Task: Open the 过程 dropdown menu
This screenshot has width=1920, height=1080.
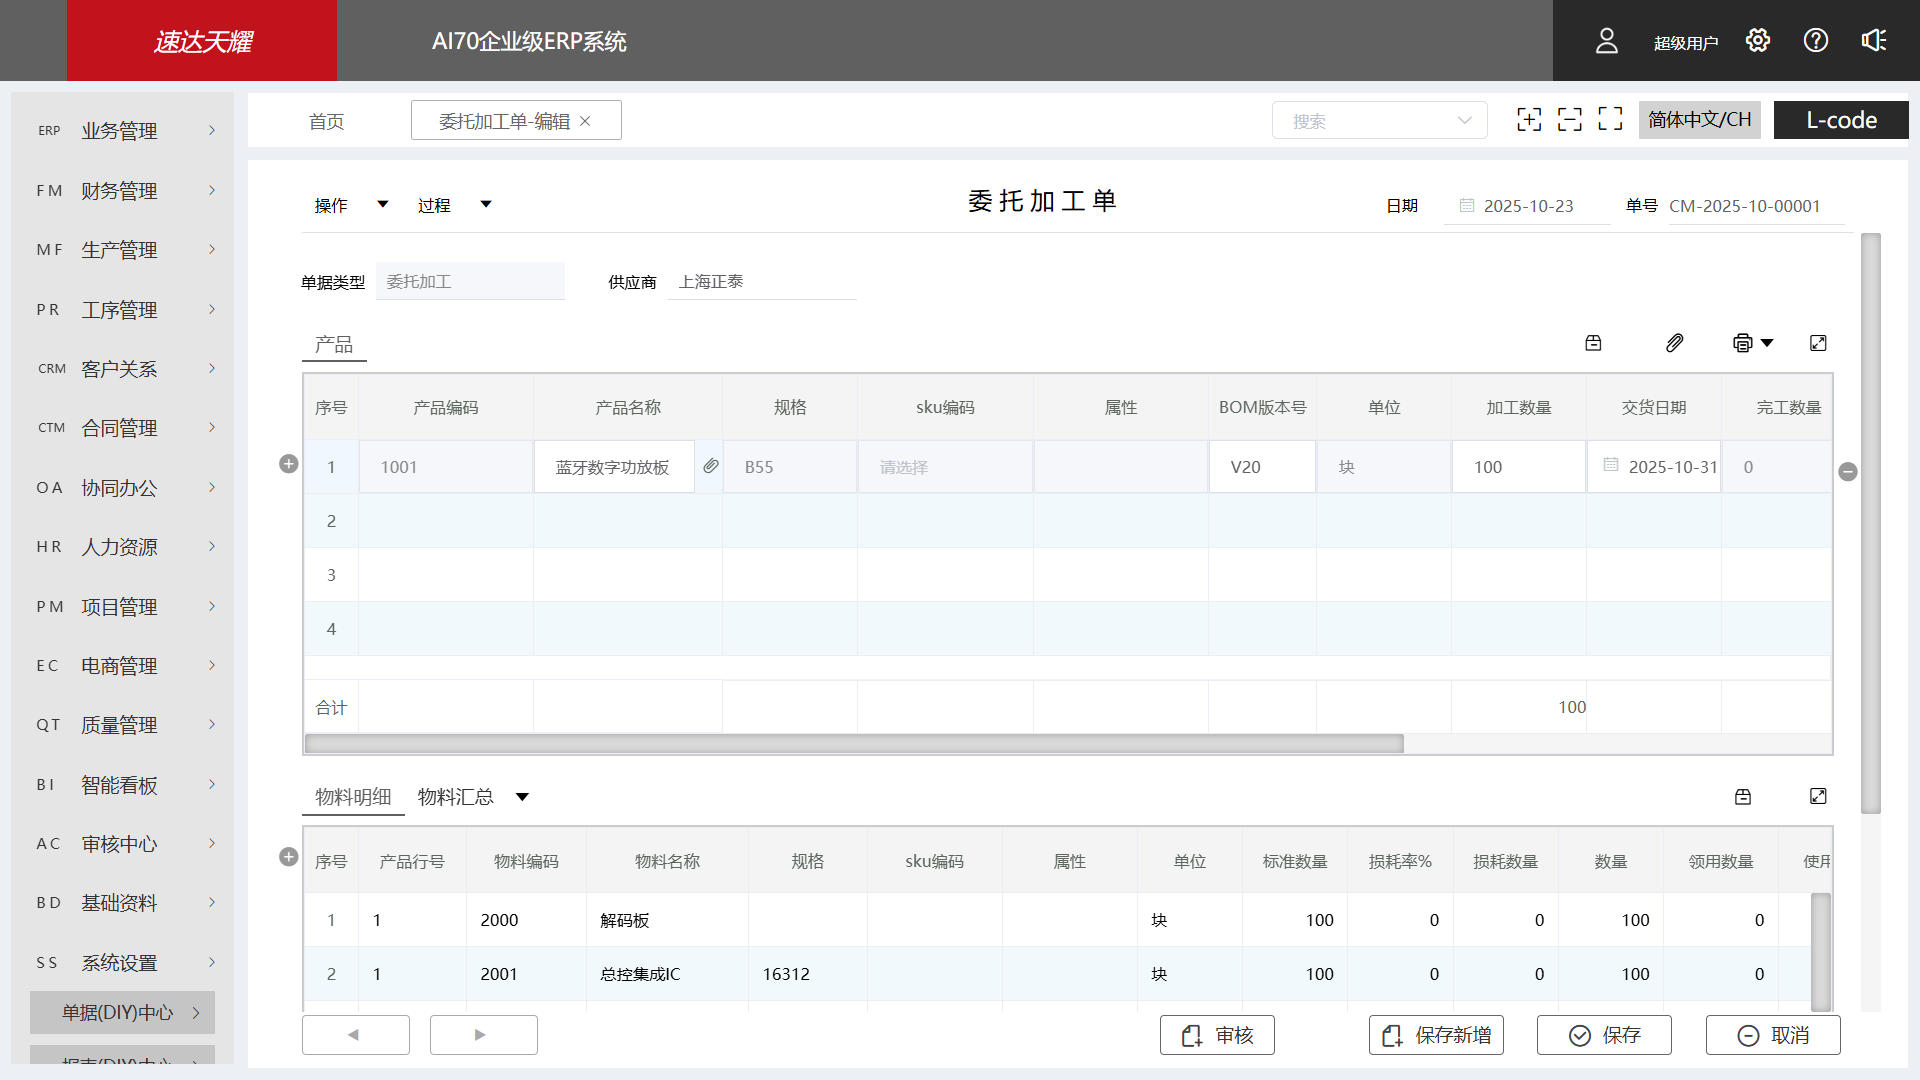Action: tap(452, 205)
